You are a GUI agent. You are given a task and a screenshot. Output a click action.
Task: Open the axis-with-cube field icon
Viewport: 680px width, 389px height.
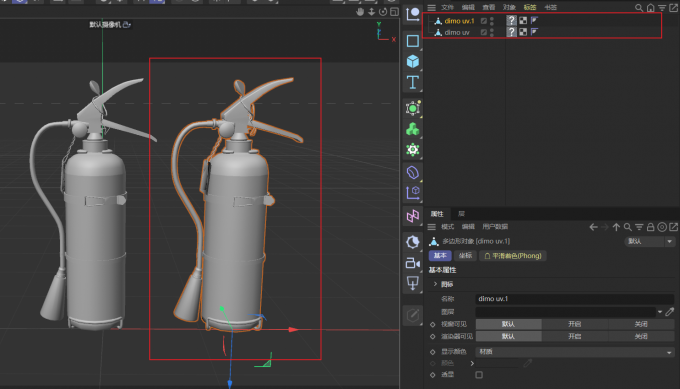point(412,193)
